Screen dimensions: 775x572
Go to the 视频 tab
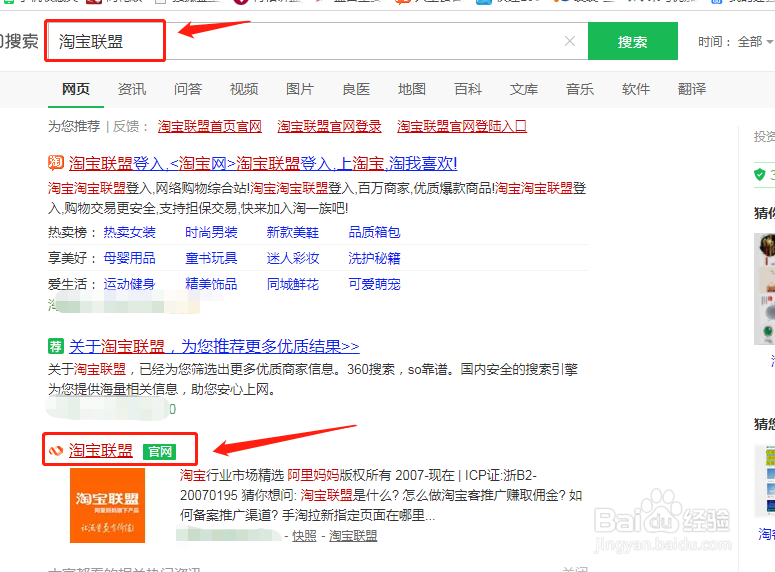(x=244, y=89)
